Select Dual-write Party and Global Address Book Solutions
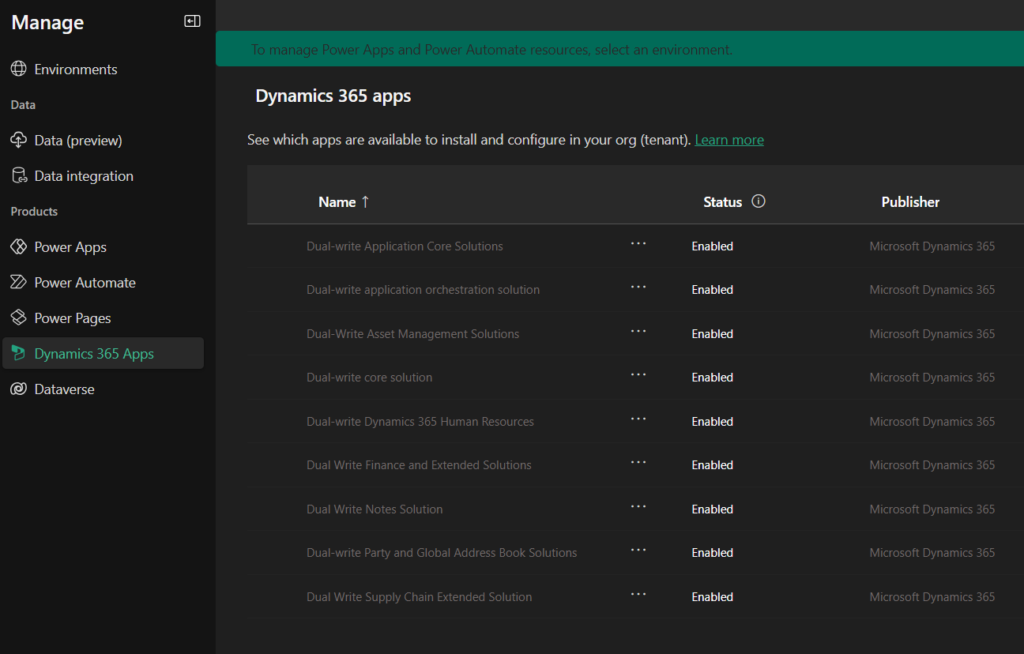This screenshot has width=1024, height=654. (x=442, y=553)
